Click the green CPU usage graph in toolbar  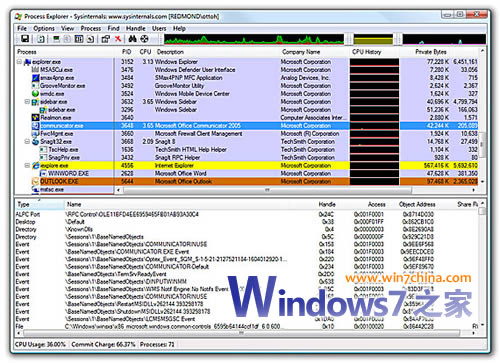pyautogui.click(x=254, y=39)
